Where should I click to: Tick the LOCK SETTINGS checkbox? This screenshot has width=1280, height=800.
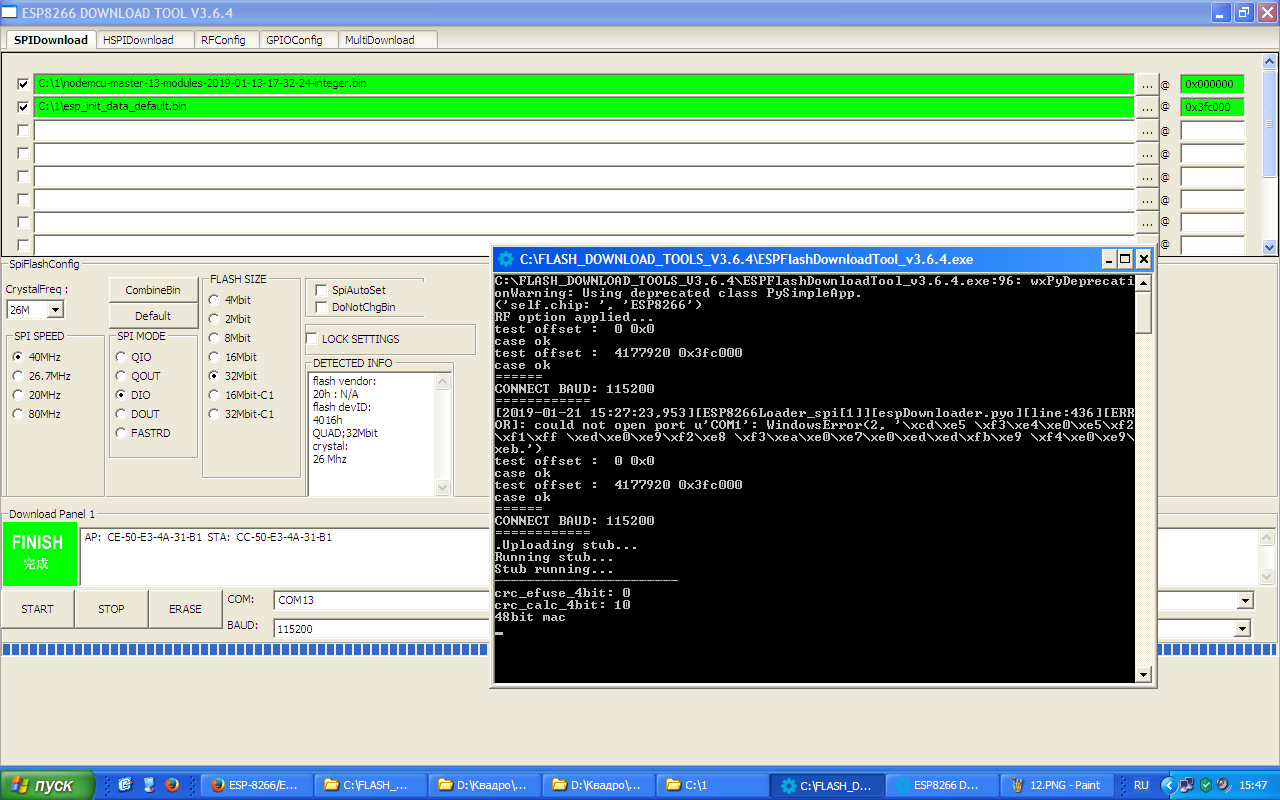pyautogui.click(x=312, y=339)
